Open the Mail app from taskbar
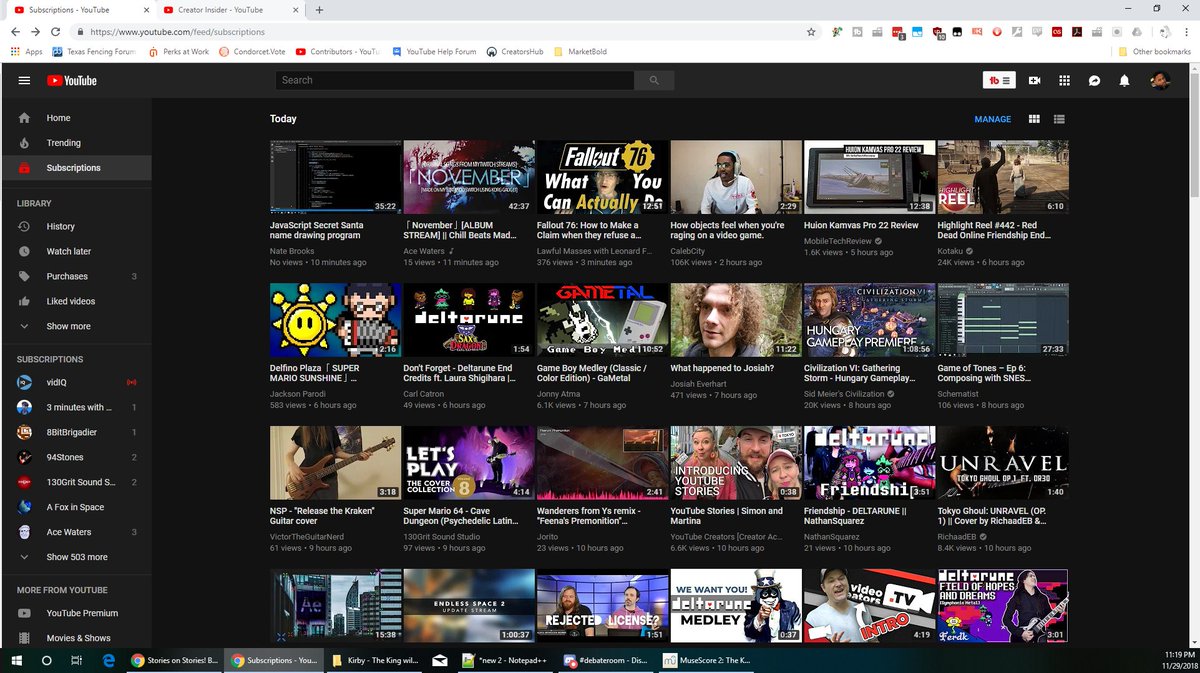This screenshot has width=1200, height=673. (440, 661)
